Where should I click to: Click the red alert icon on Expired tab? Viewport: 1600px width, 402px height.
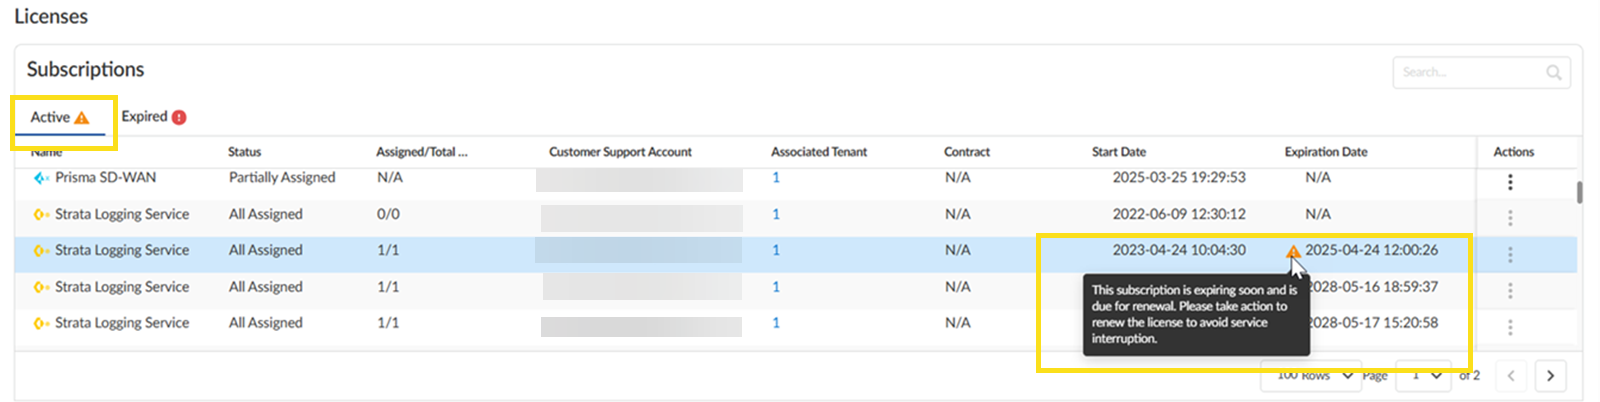pyautogui.click(x=179, y=117)
